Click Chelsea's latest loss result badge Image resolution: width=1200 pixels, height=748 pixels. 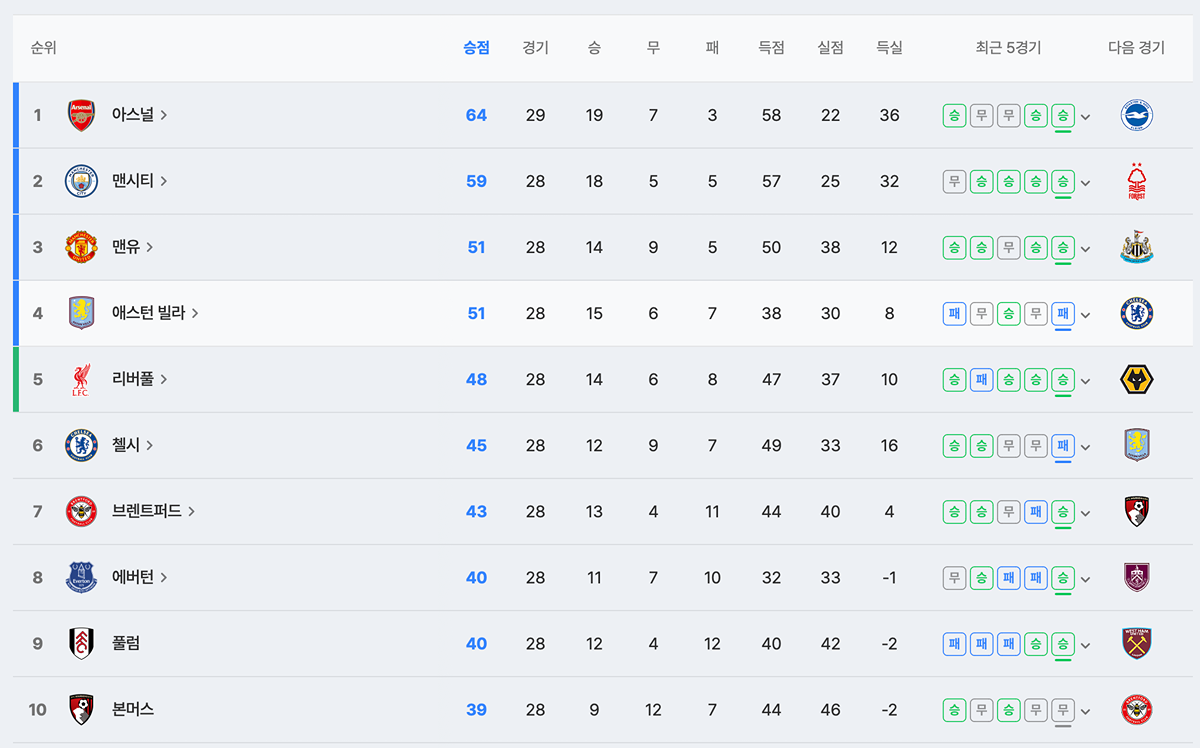[1063, 445]
